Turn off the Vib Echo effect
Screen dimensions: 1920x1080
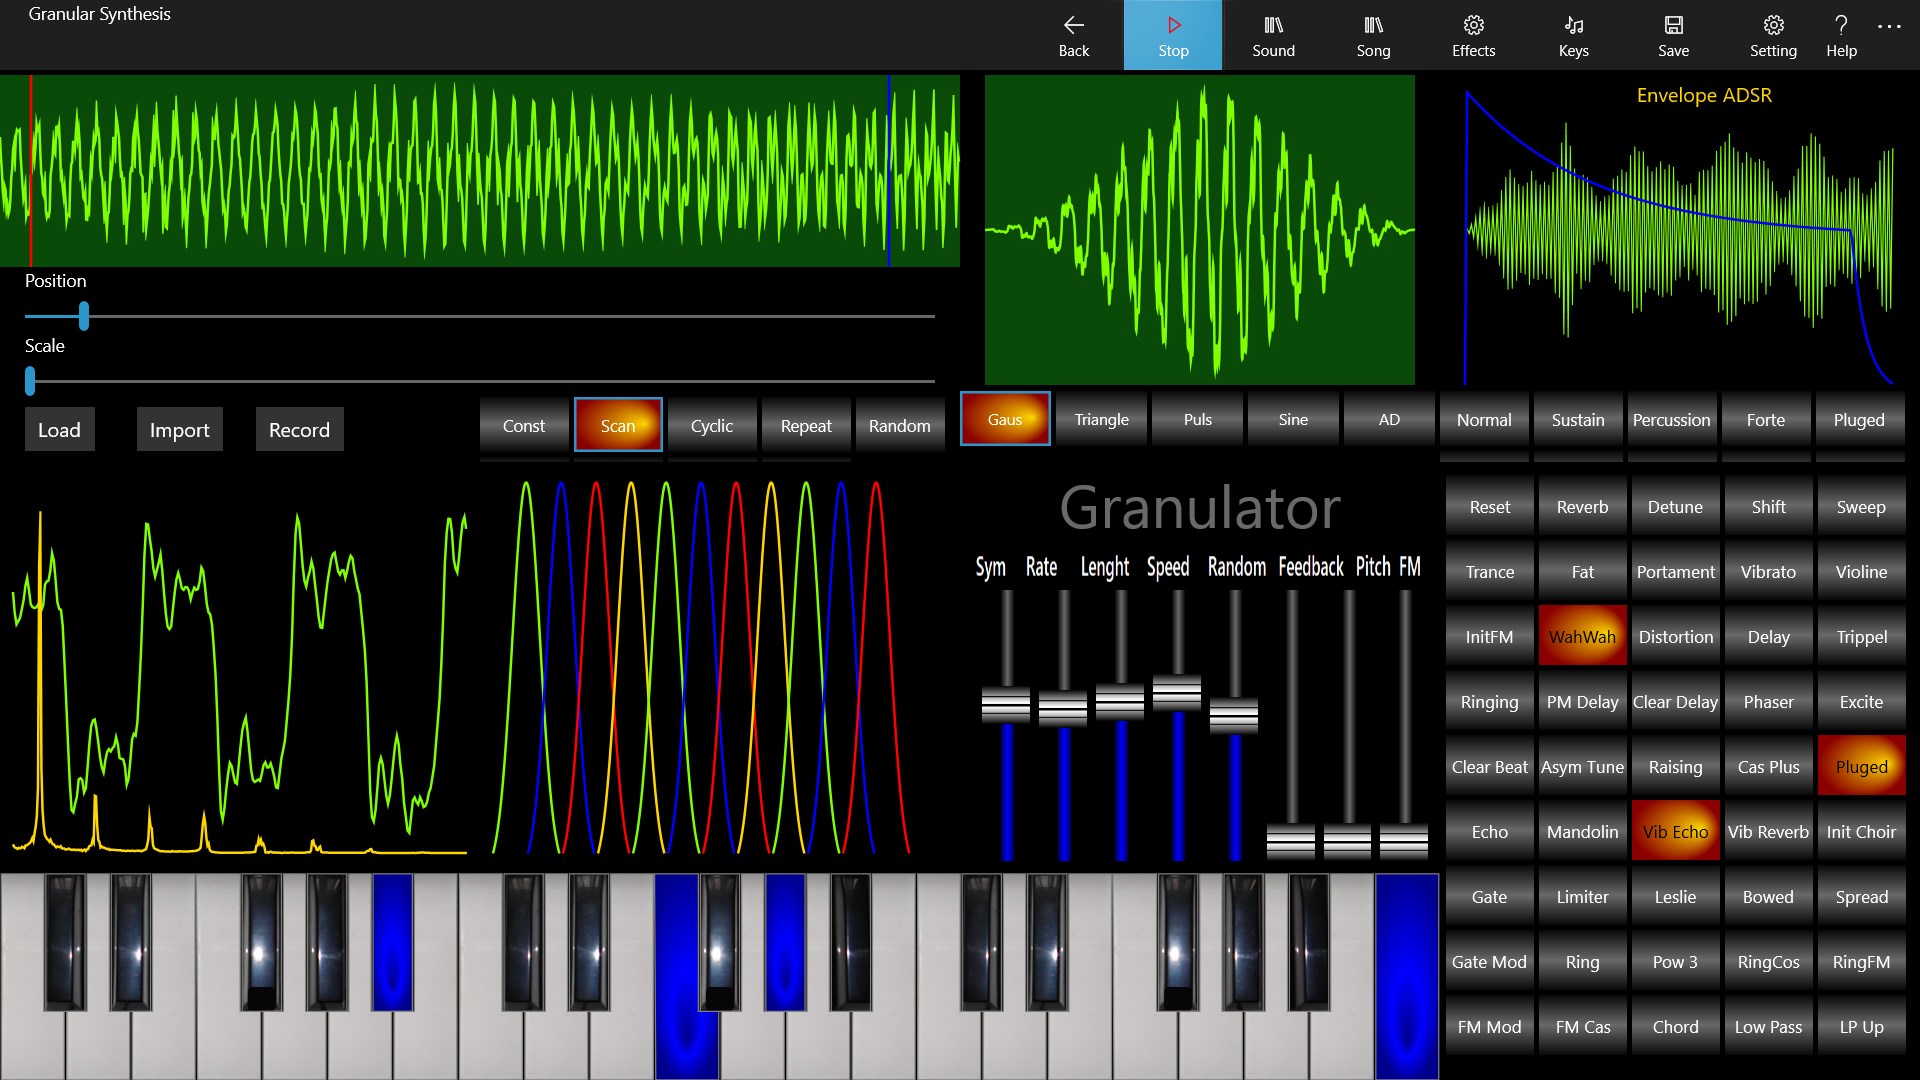1675,832
